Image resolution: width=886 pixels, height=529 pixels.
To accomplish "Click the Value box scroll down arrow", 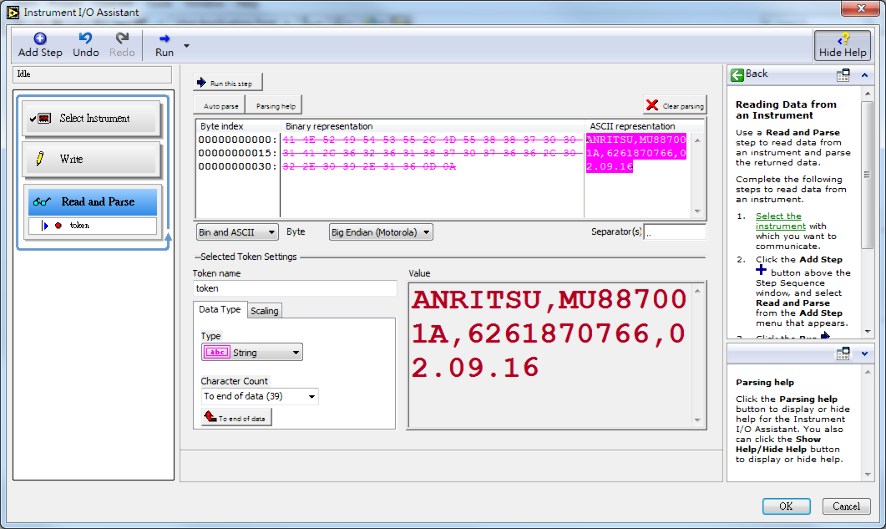I will point(698,420).
